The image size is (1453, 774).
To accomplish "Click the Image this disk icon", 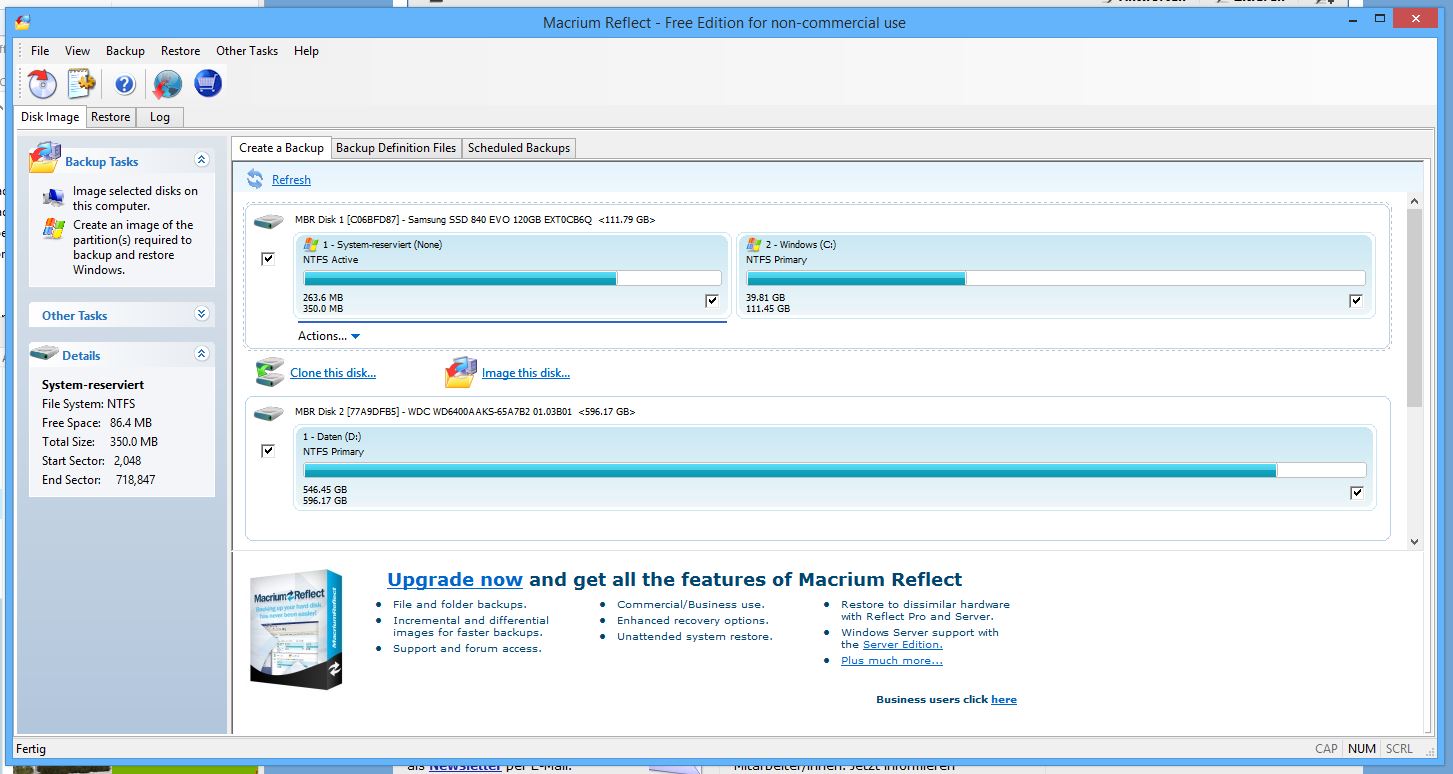I will click(461, 372).
